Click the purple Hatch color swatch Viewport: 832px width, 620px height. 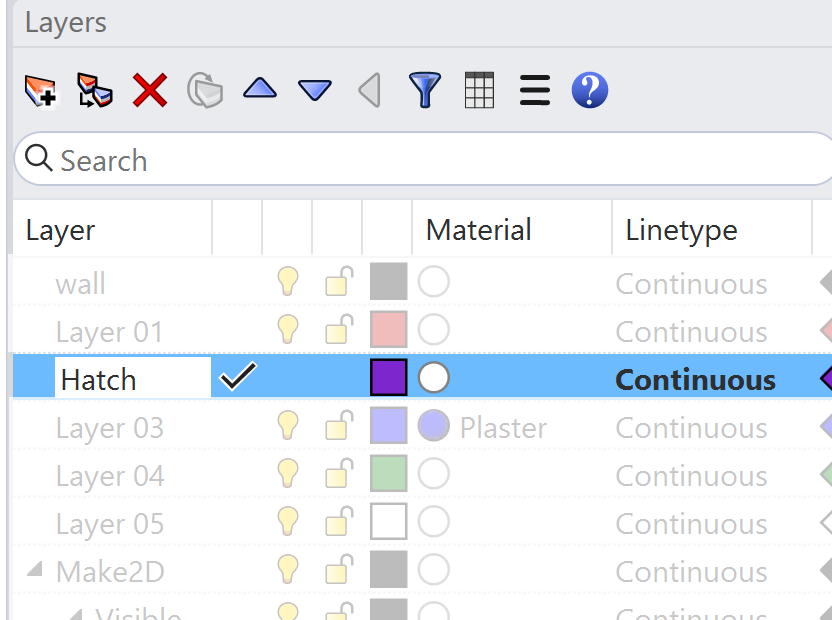pos(388,379)
